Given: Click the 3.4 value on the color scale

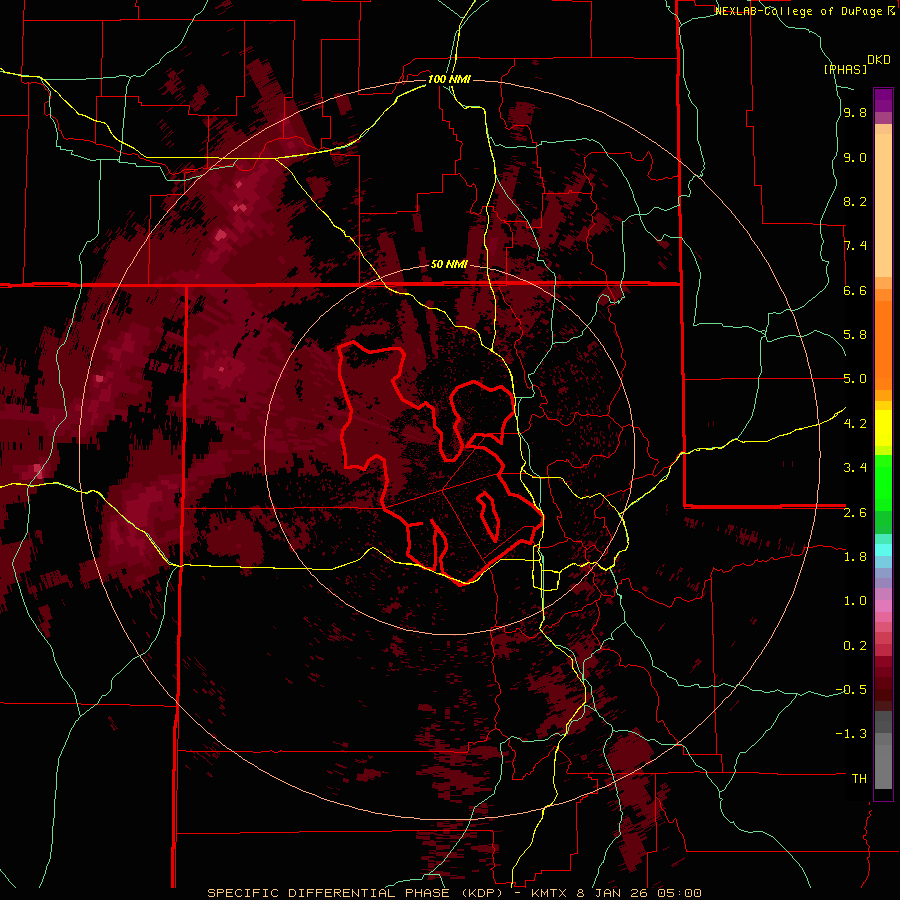Looking at the screenshot, I should (855, 468).
